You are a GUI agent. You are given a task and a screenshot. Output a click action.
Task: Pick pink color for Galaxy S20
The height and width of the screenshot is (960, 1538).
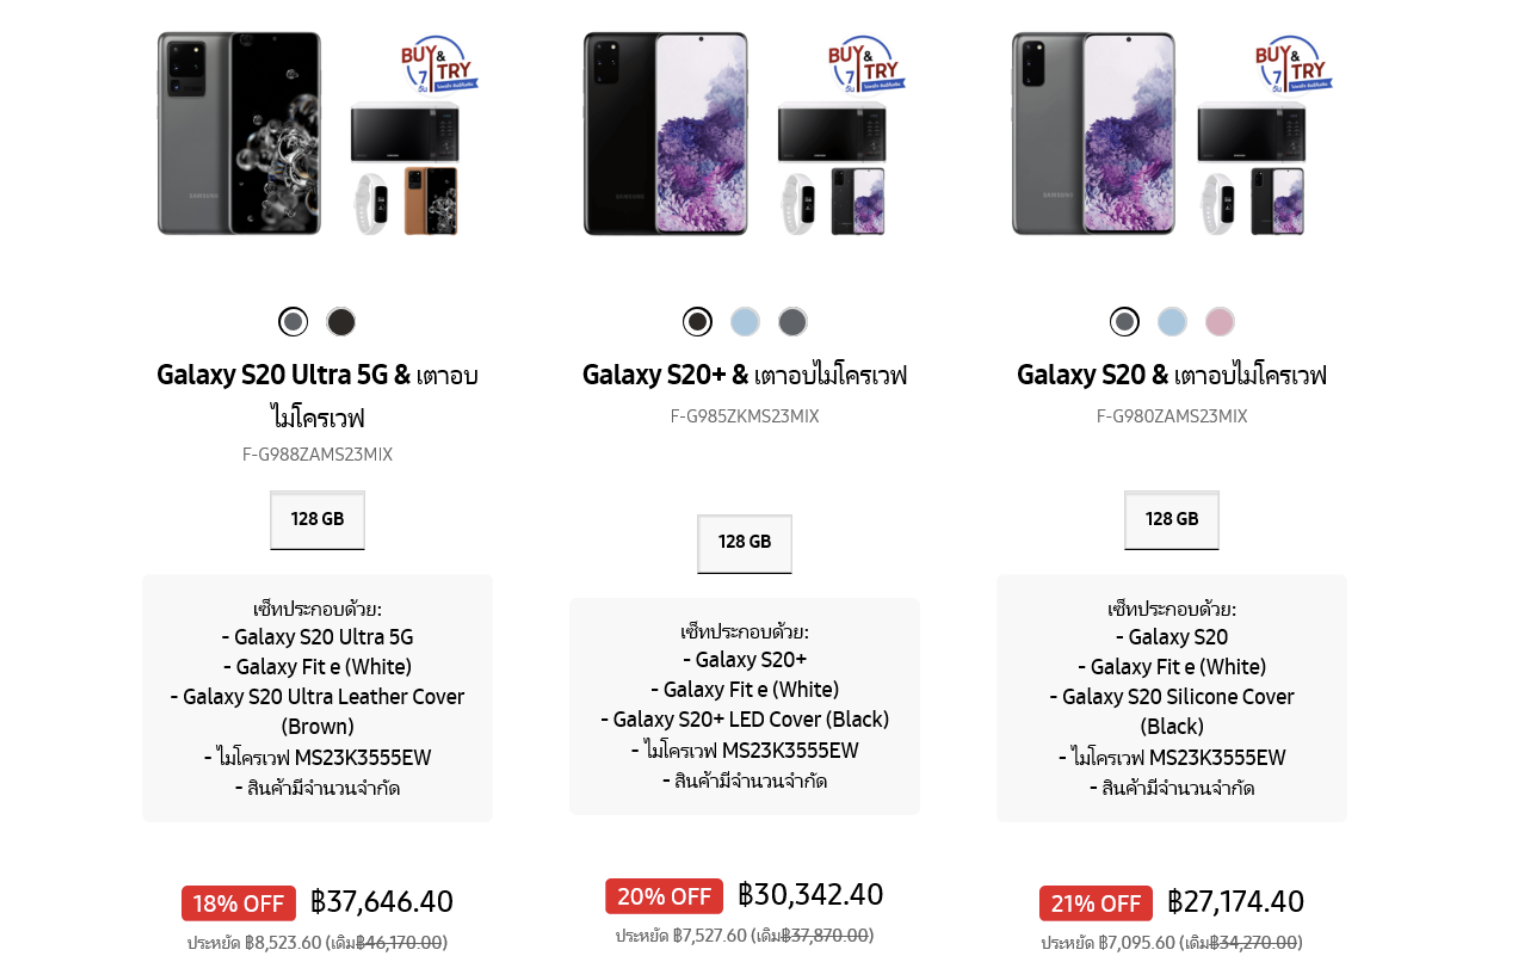(1220, 322)
